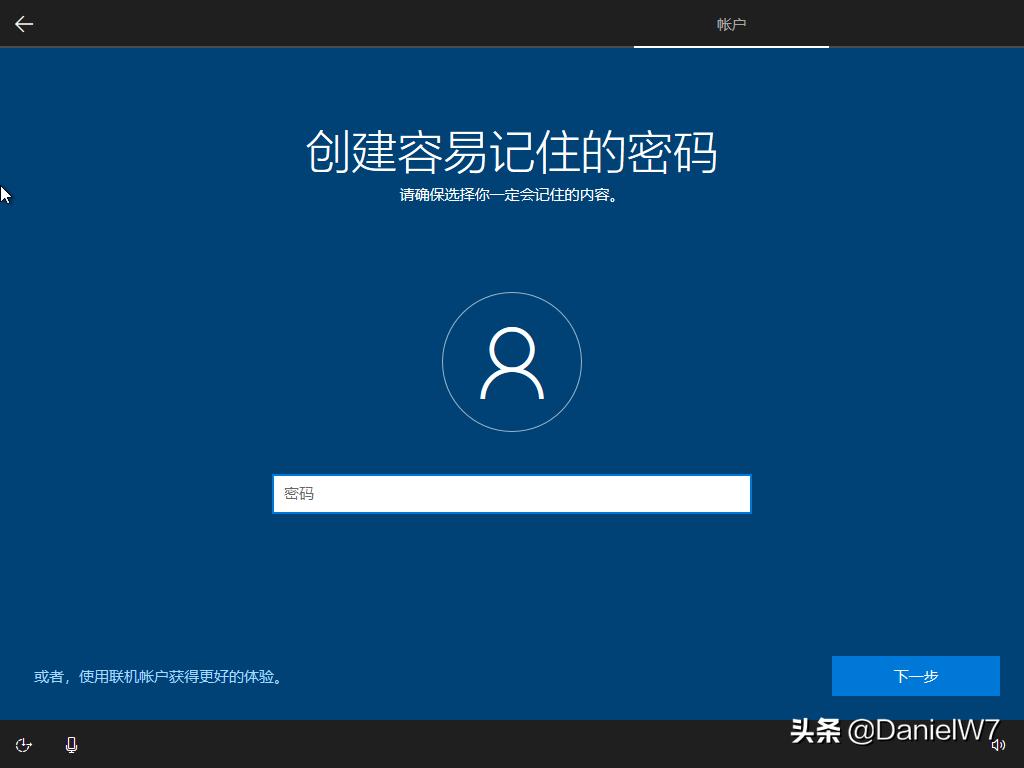Screen dimensions: 1024x768
Task: Click inside the 密码 password field
Action: 512,493
